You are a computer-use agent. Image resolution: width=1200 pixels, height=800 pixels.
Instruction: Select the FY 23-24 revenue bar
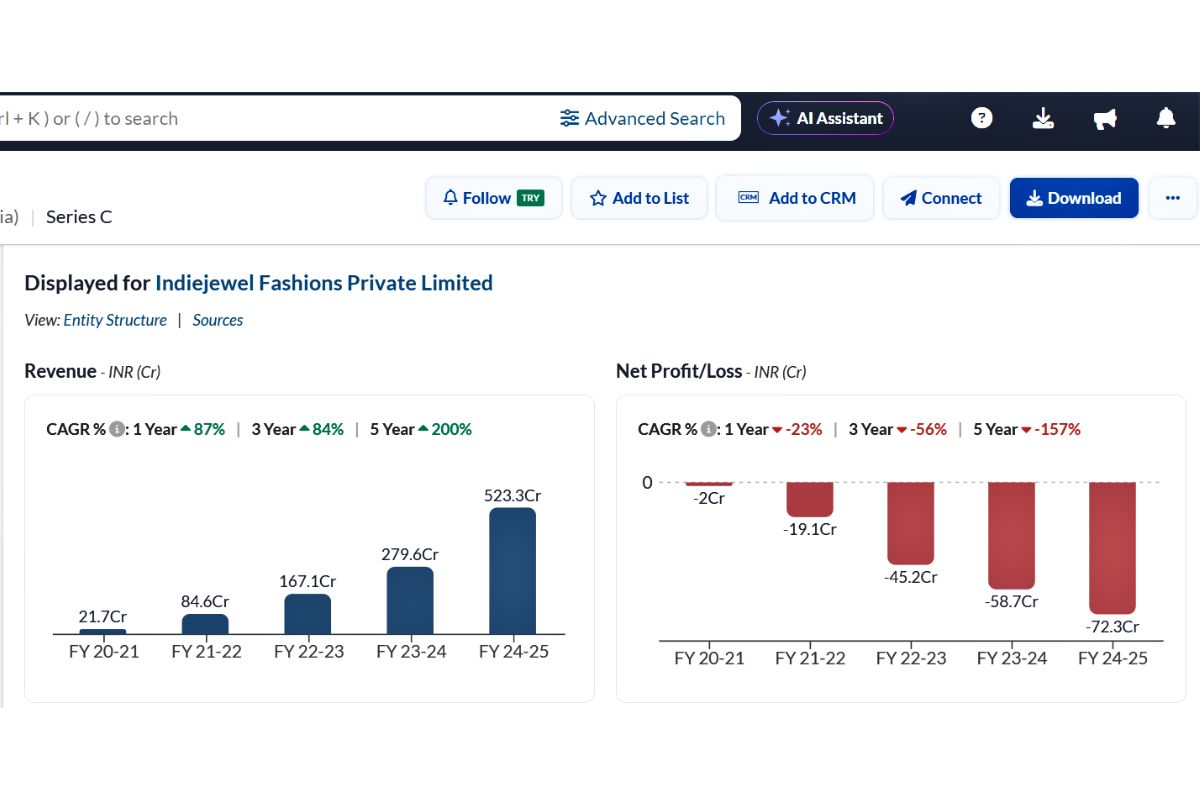[x=410, y=601]
